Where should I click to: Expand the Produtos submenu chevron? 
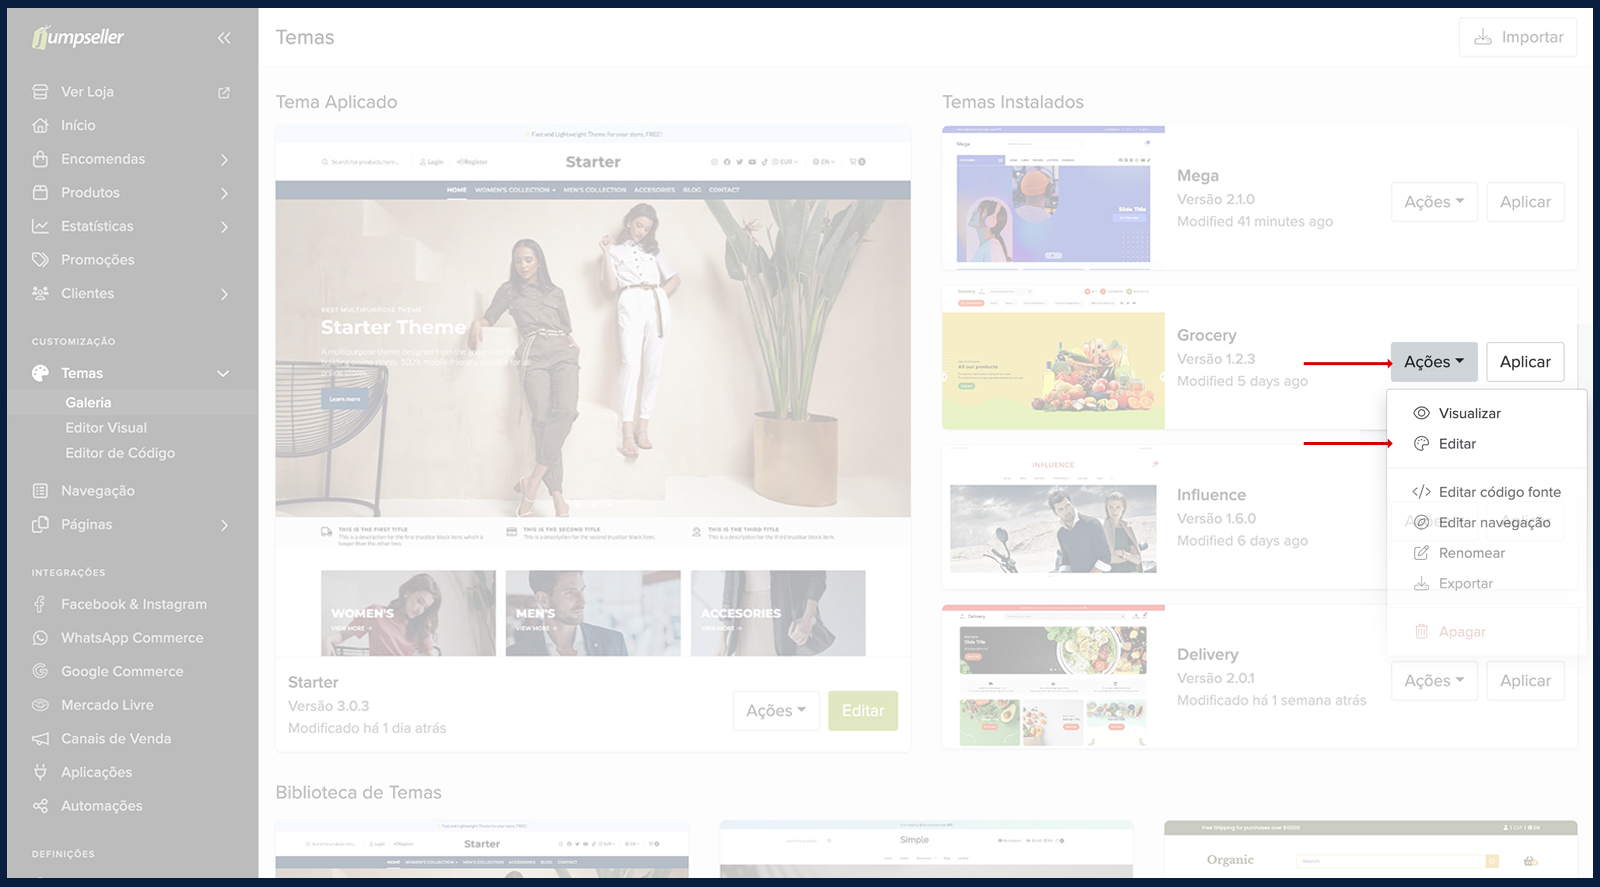(x=224, y=193)
